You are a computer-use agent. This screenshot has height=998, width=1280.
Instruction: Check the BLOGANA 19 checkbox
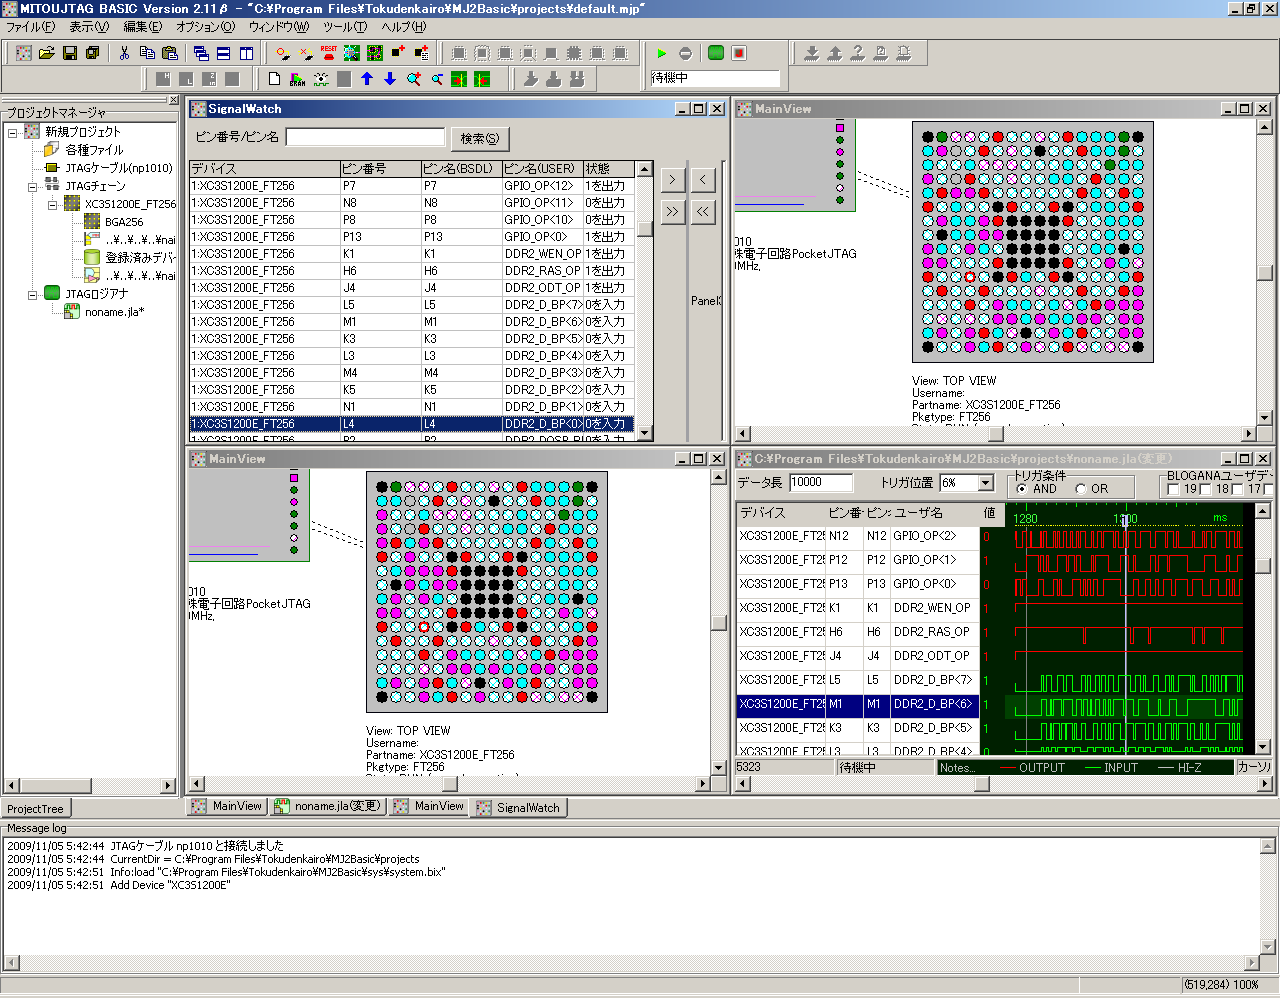tap(1174, 489)
